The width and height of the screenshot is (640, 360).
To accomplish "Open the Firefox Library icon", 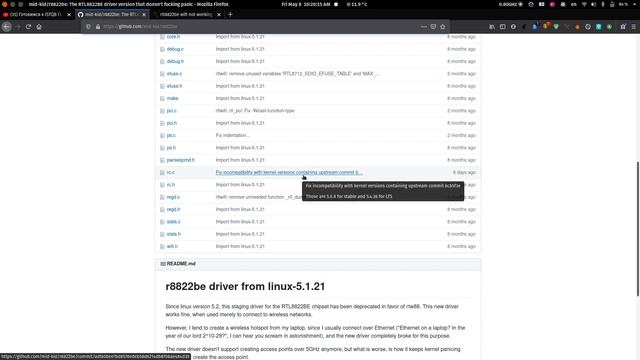I will [492, 27].
